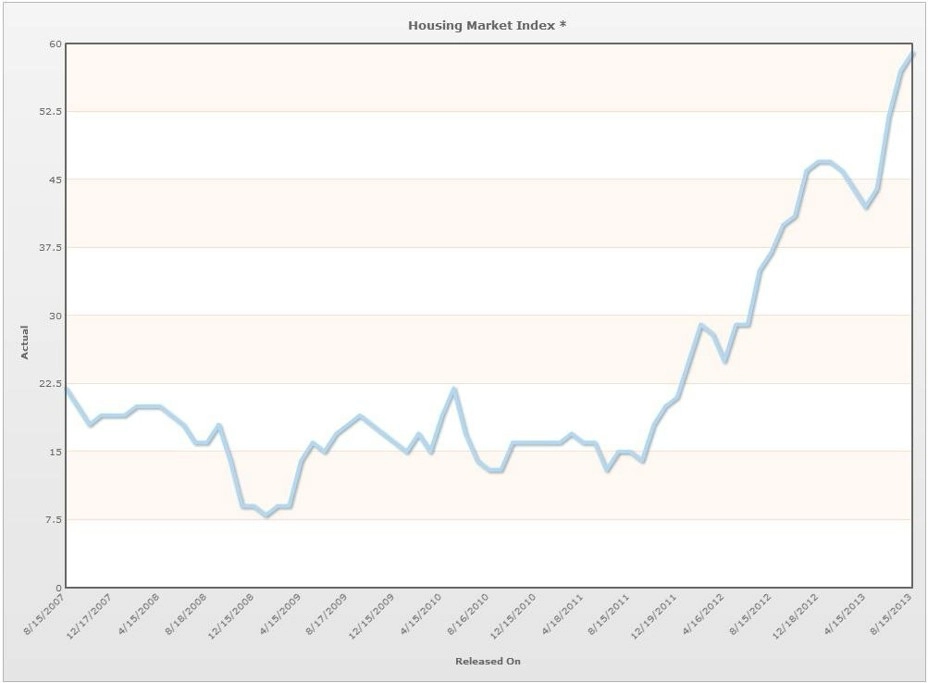The width and height of the screenshot is (928, 683).
Task: Select the 12/19/2011 x-axis date
Action: [653, 616]
